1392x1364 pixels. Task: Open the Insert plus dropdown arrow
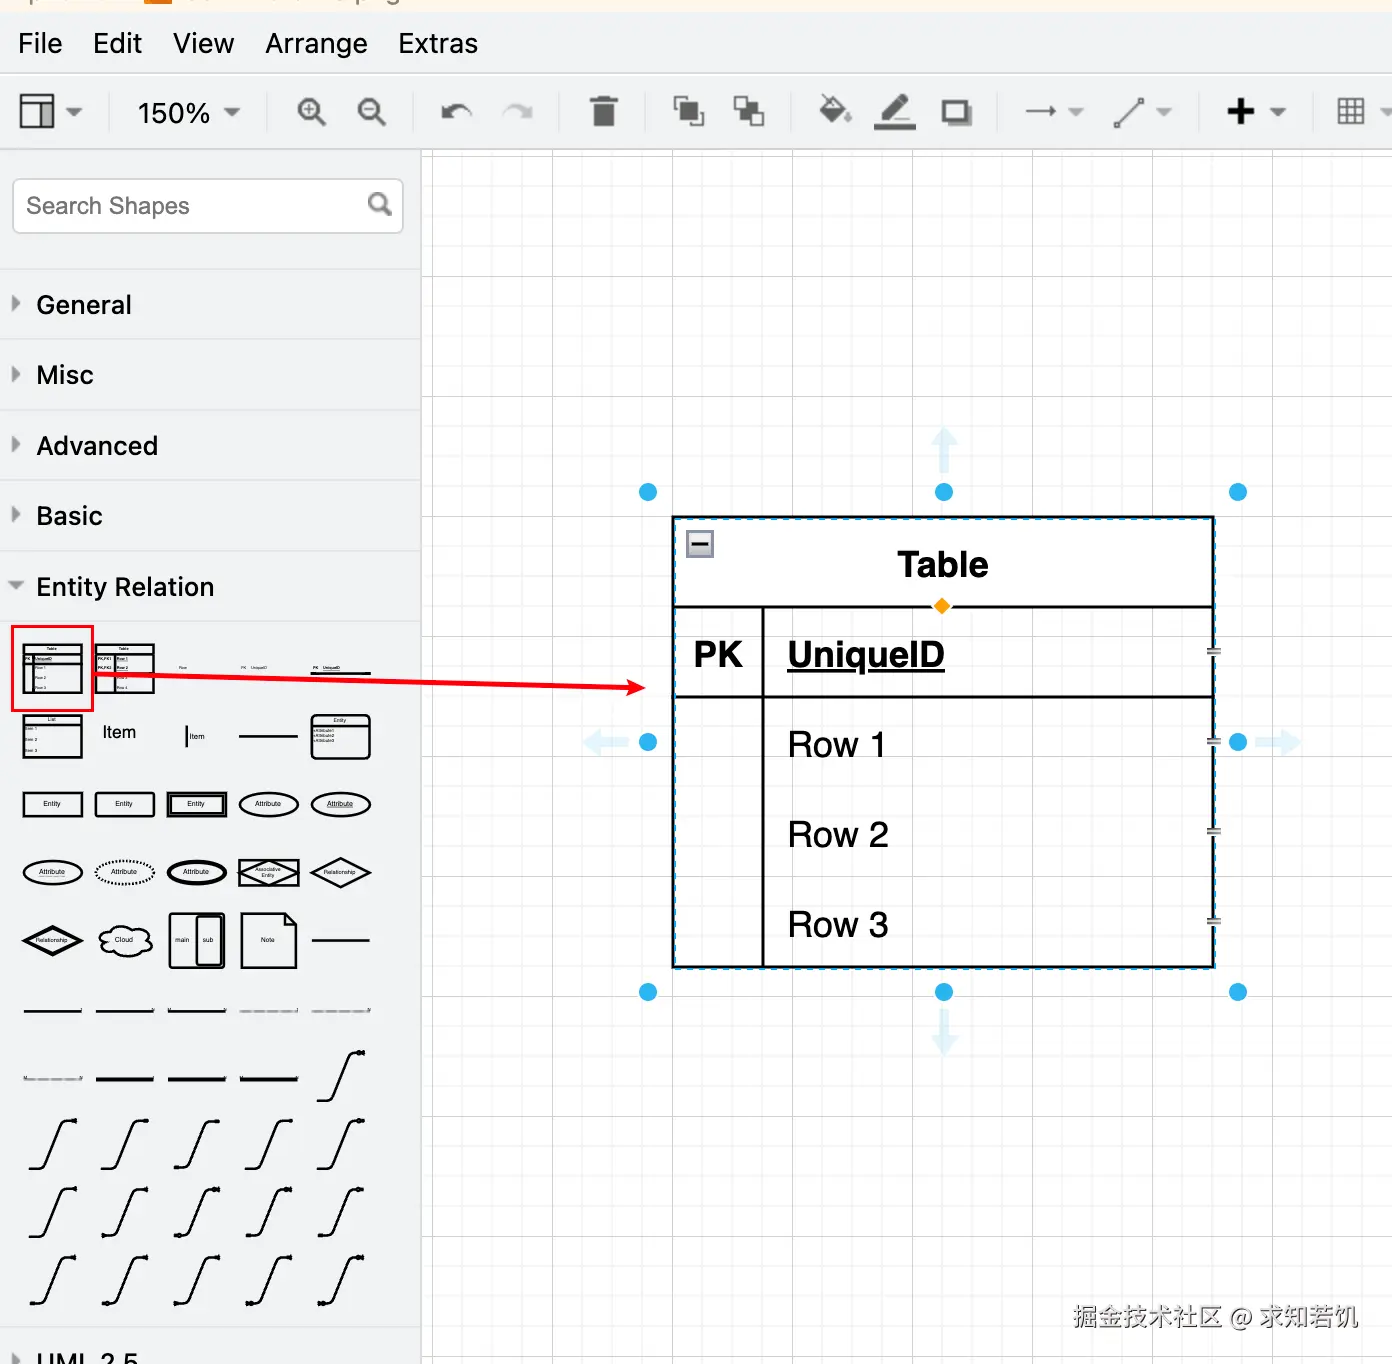pos(1277,112)
